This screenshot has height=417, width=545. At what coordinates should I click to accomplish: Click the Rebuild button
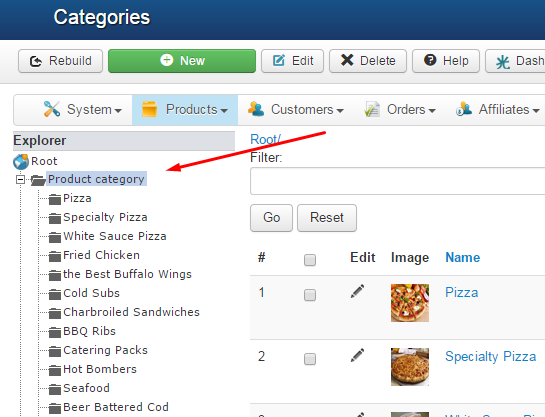coord(60,61)
